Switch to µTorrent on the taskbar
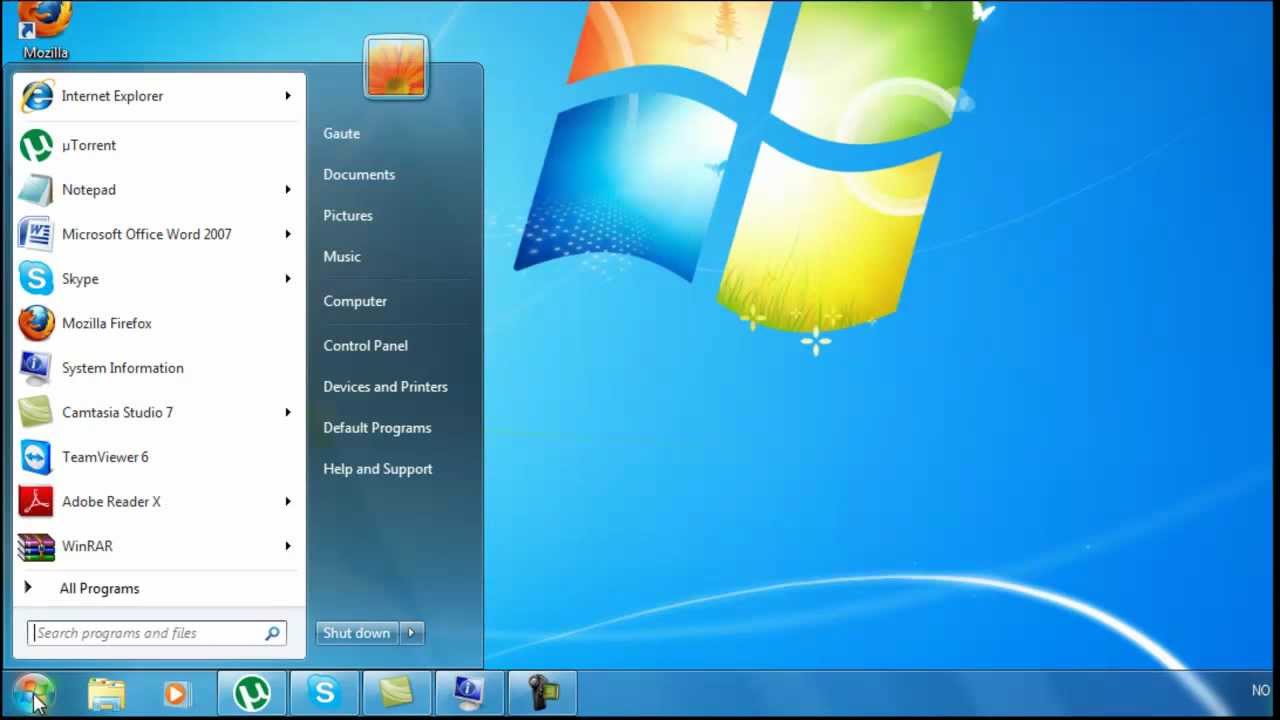This screenshot has width=1280, height=720. click(x=252, y=693)
